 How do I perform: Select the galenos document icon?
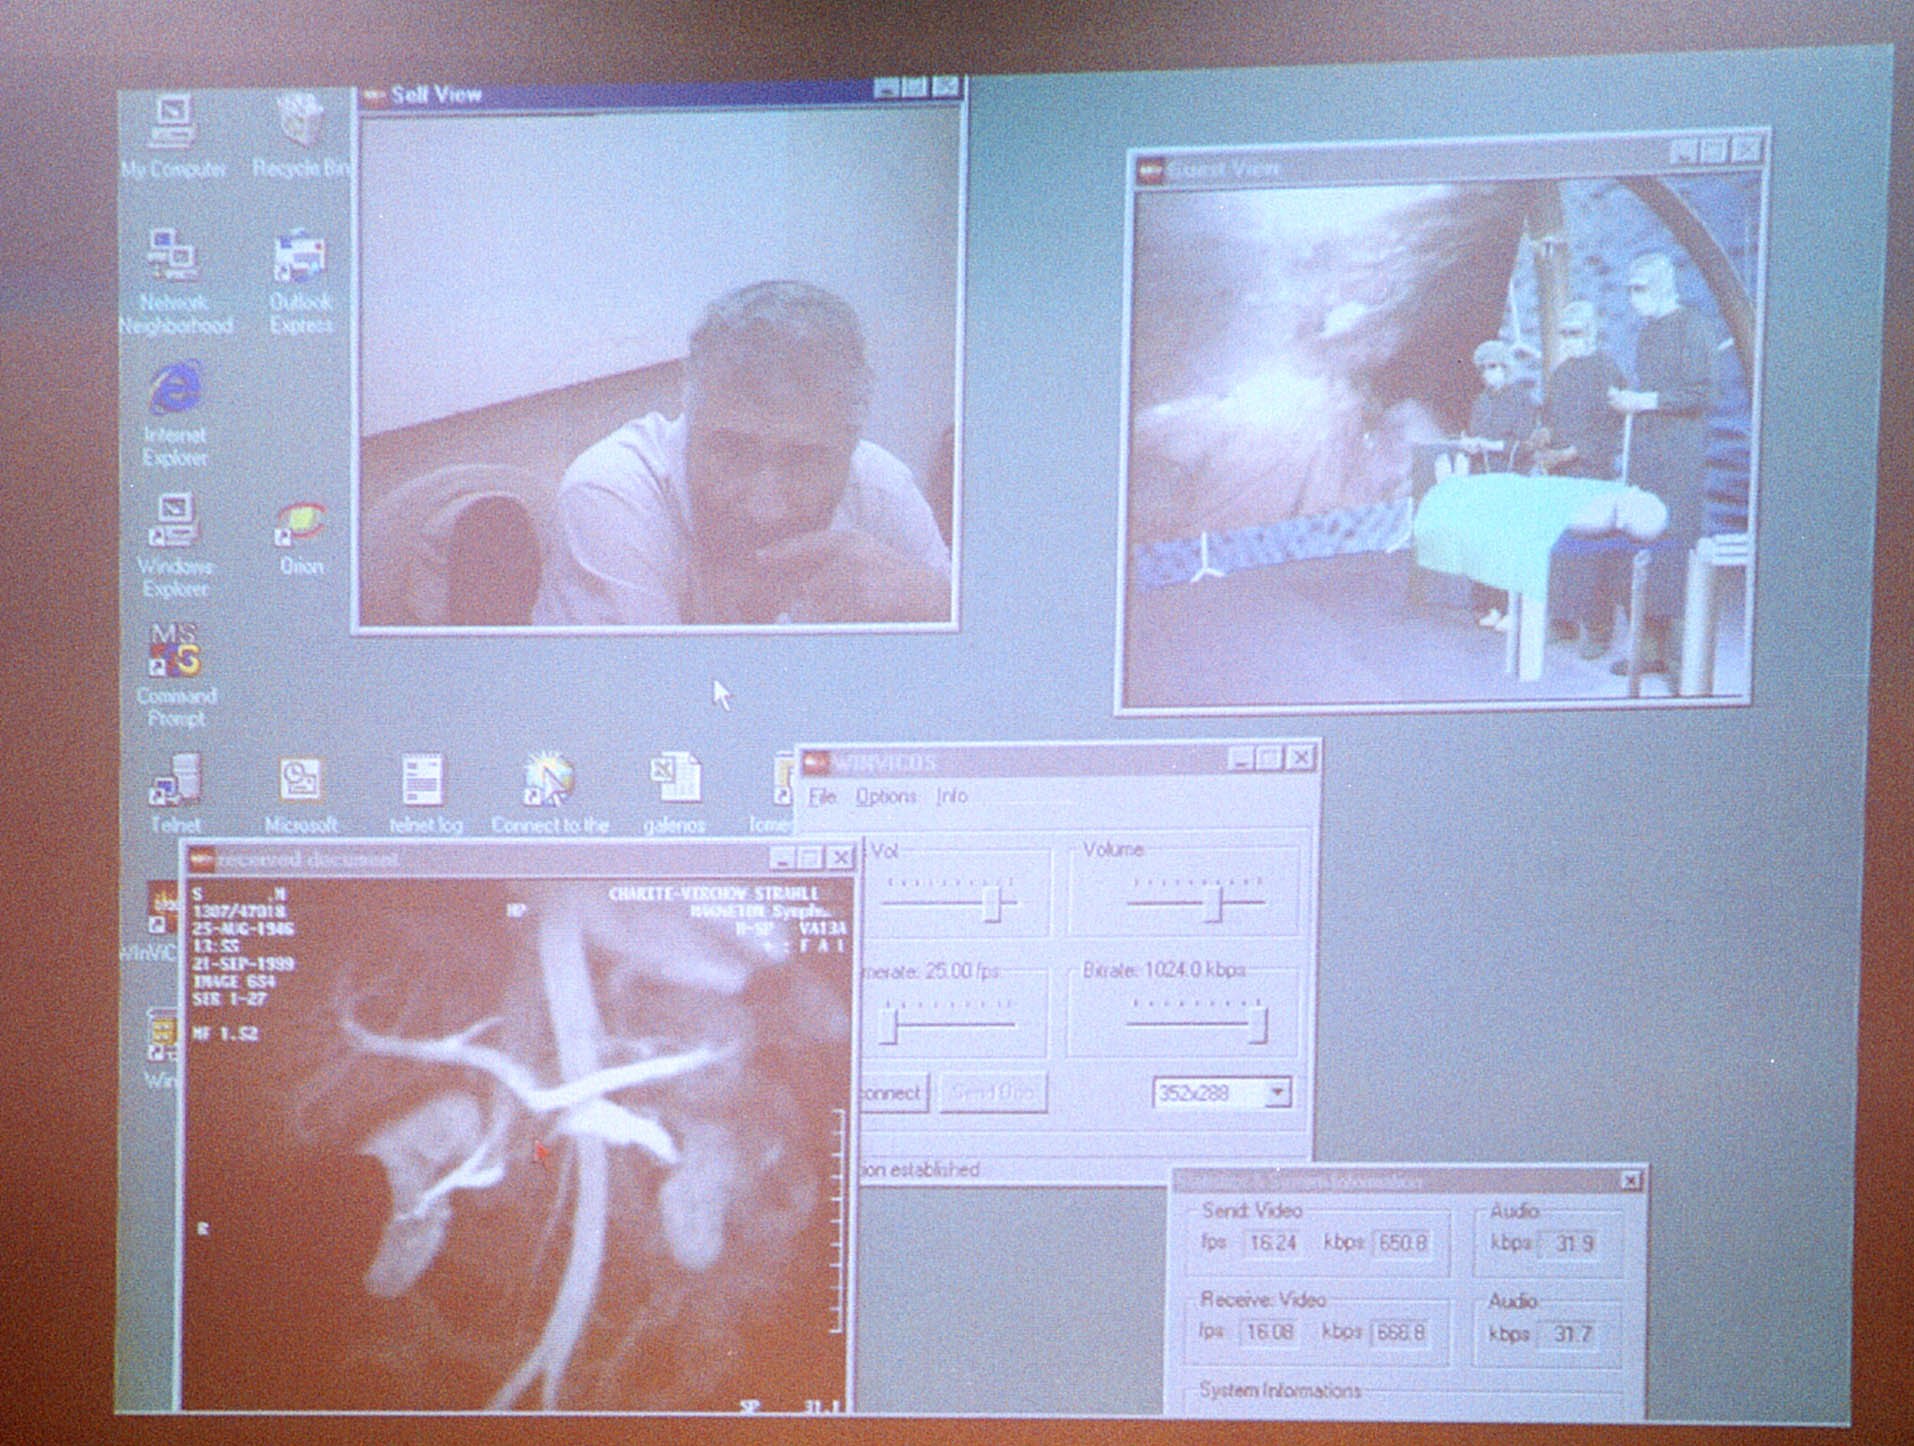tap(674, 795)
